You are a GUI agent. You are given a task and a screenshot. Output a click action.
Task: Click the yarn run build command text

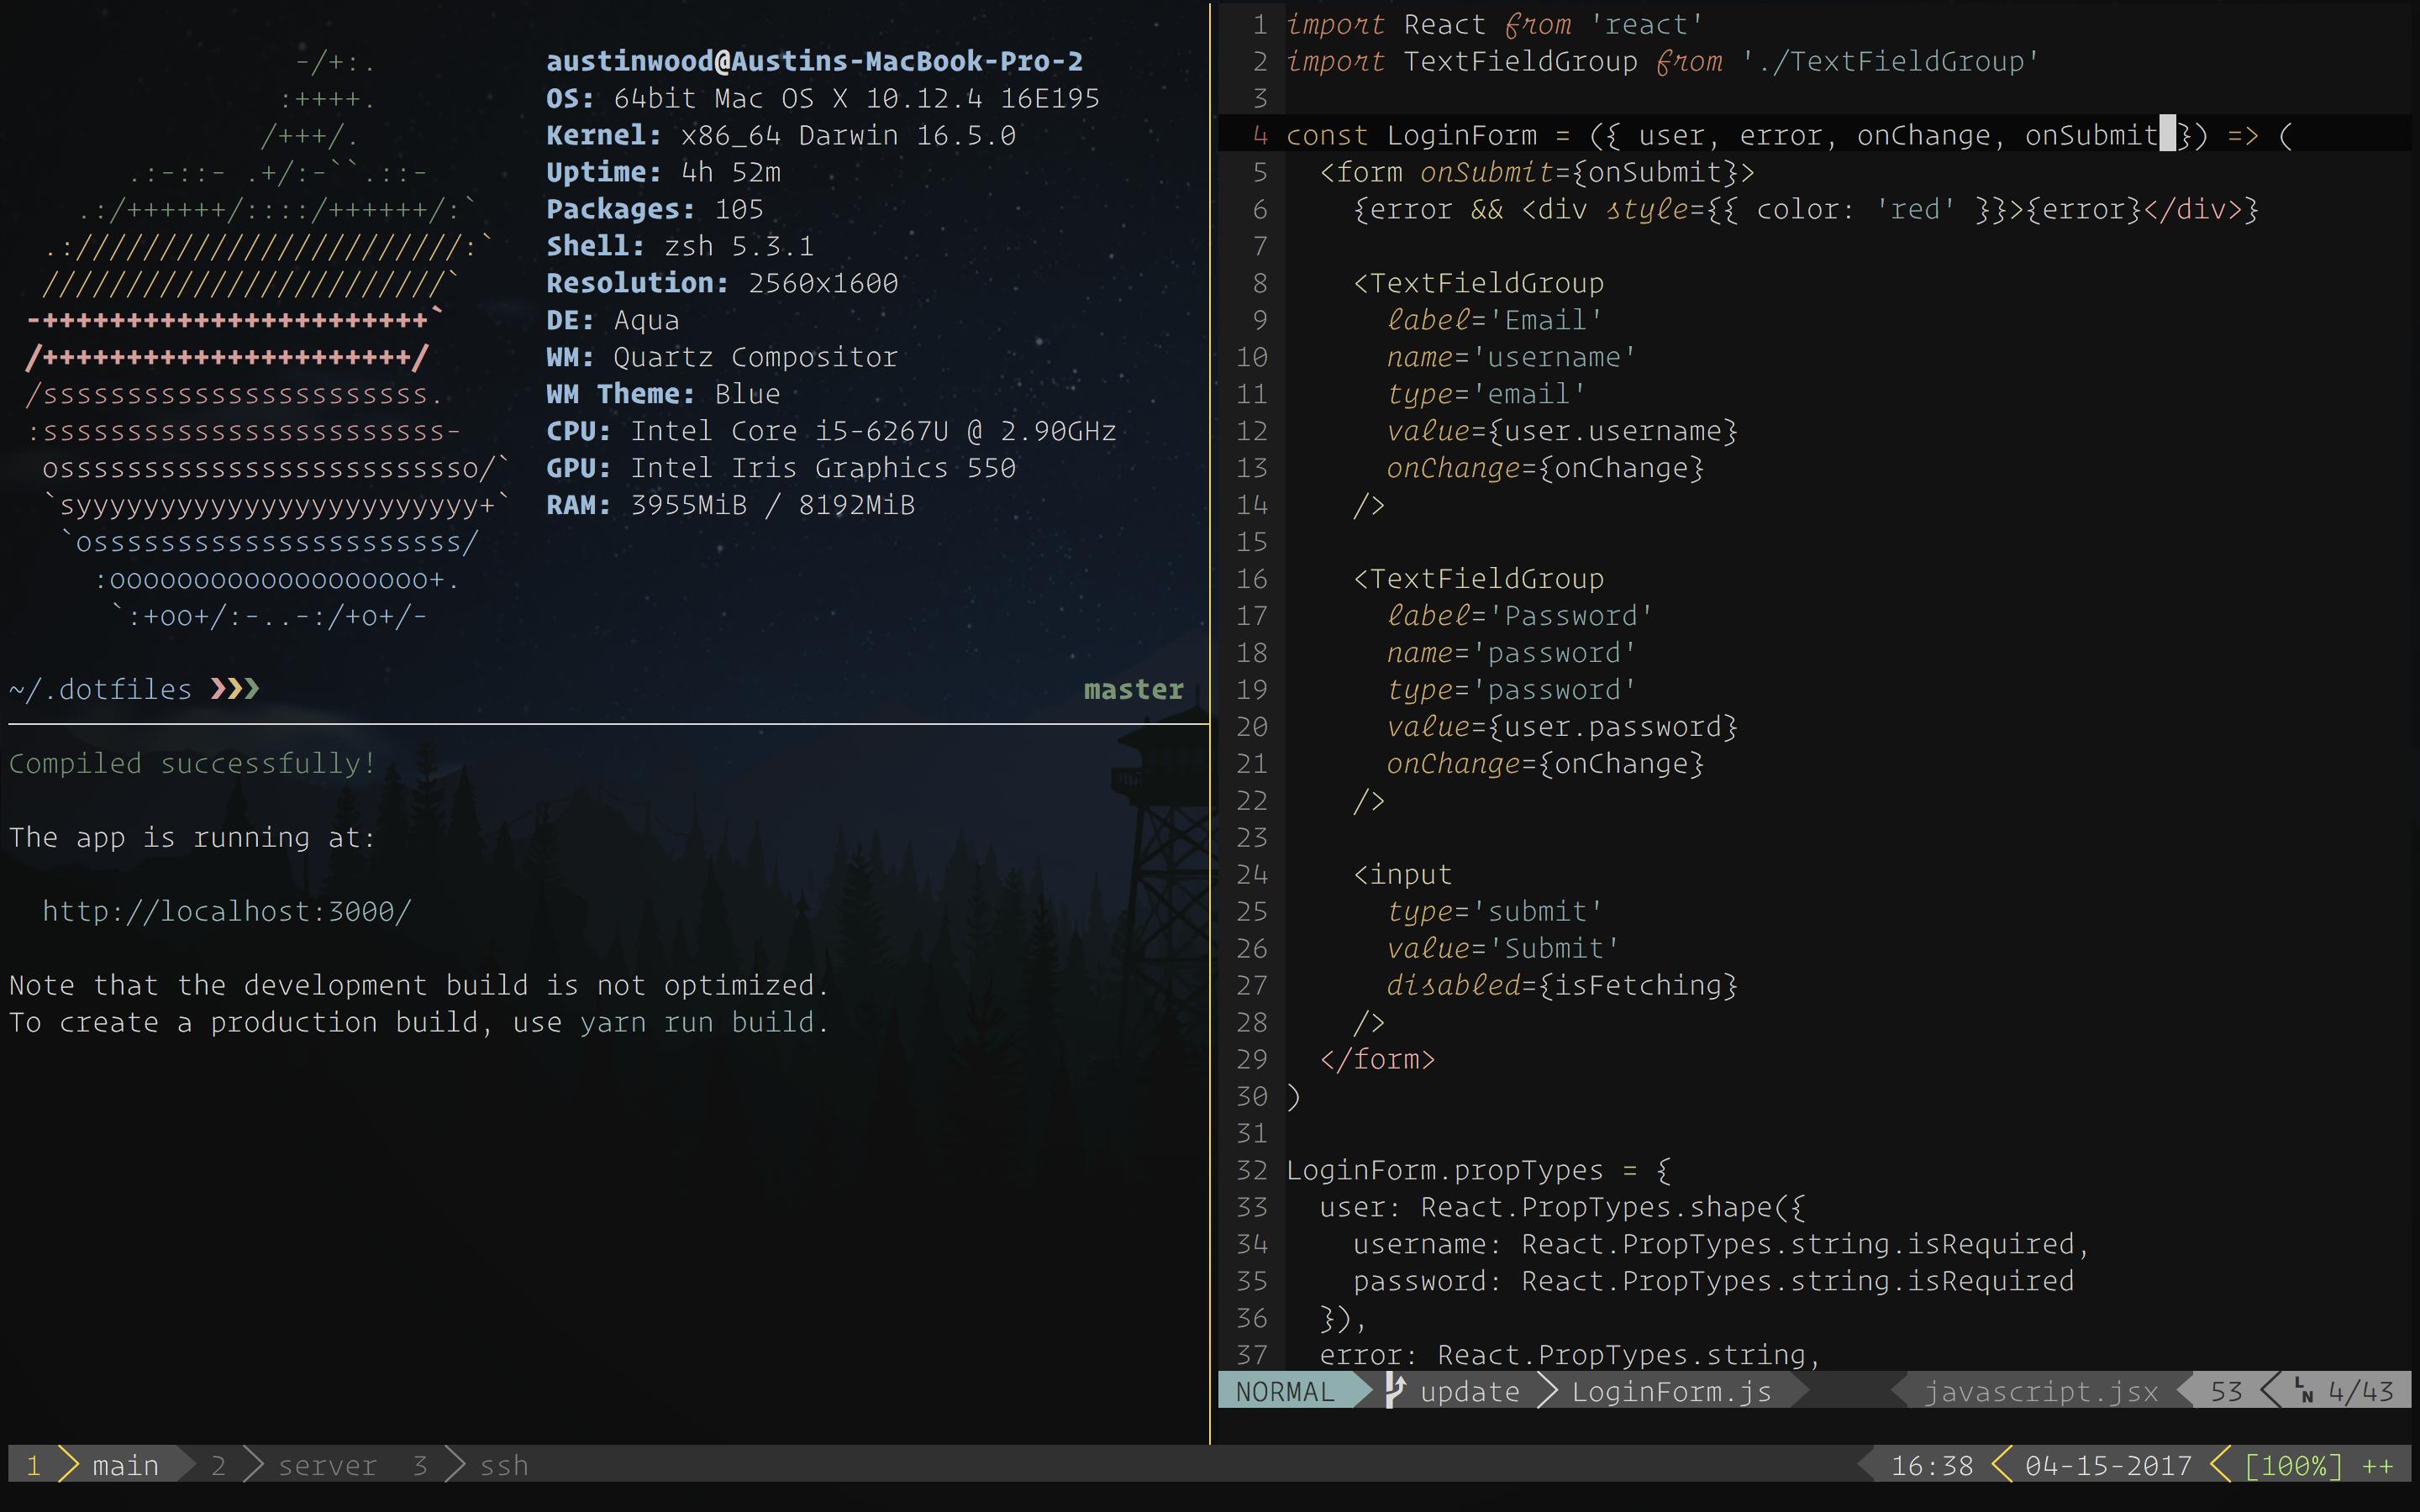click(696, 1022)
